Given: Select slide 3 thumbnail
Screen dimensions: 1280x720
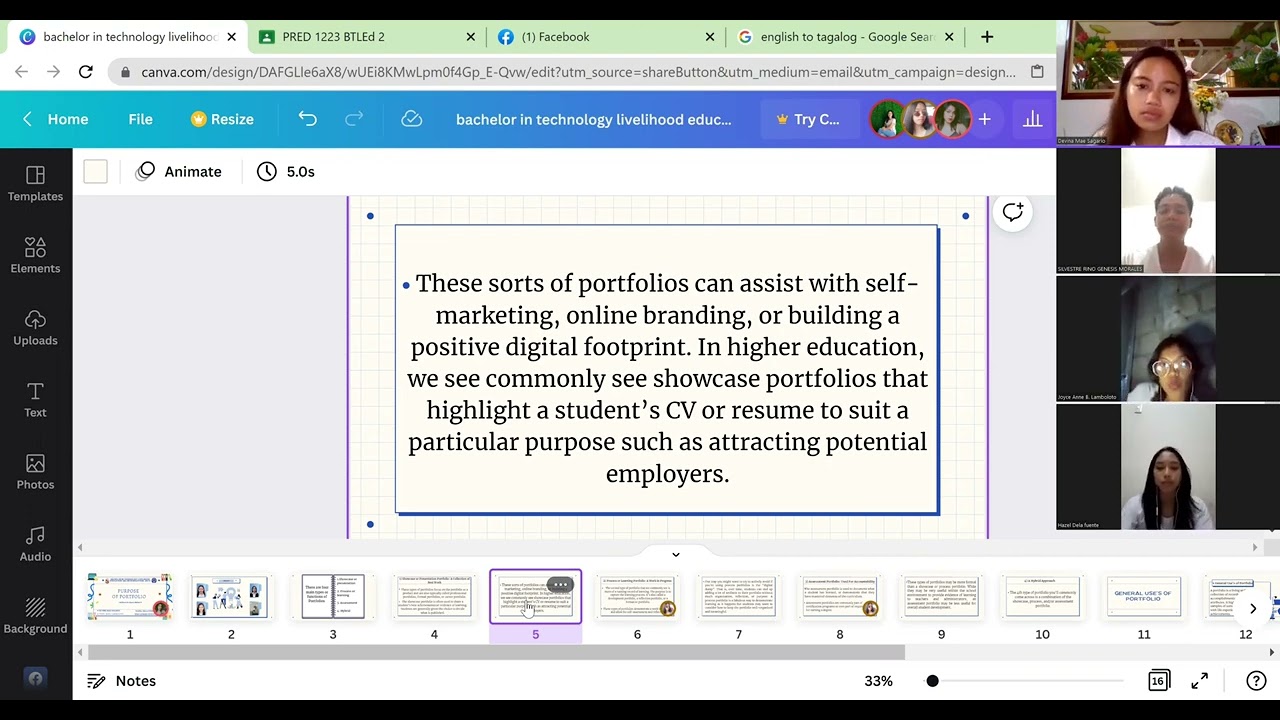Looking at the screenshot, I should (x=333, y=597).
